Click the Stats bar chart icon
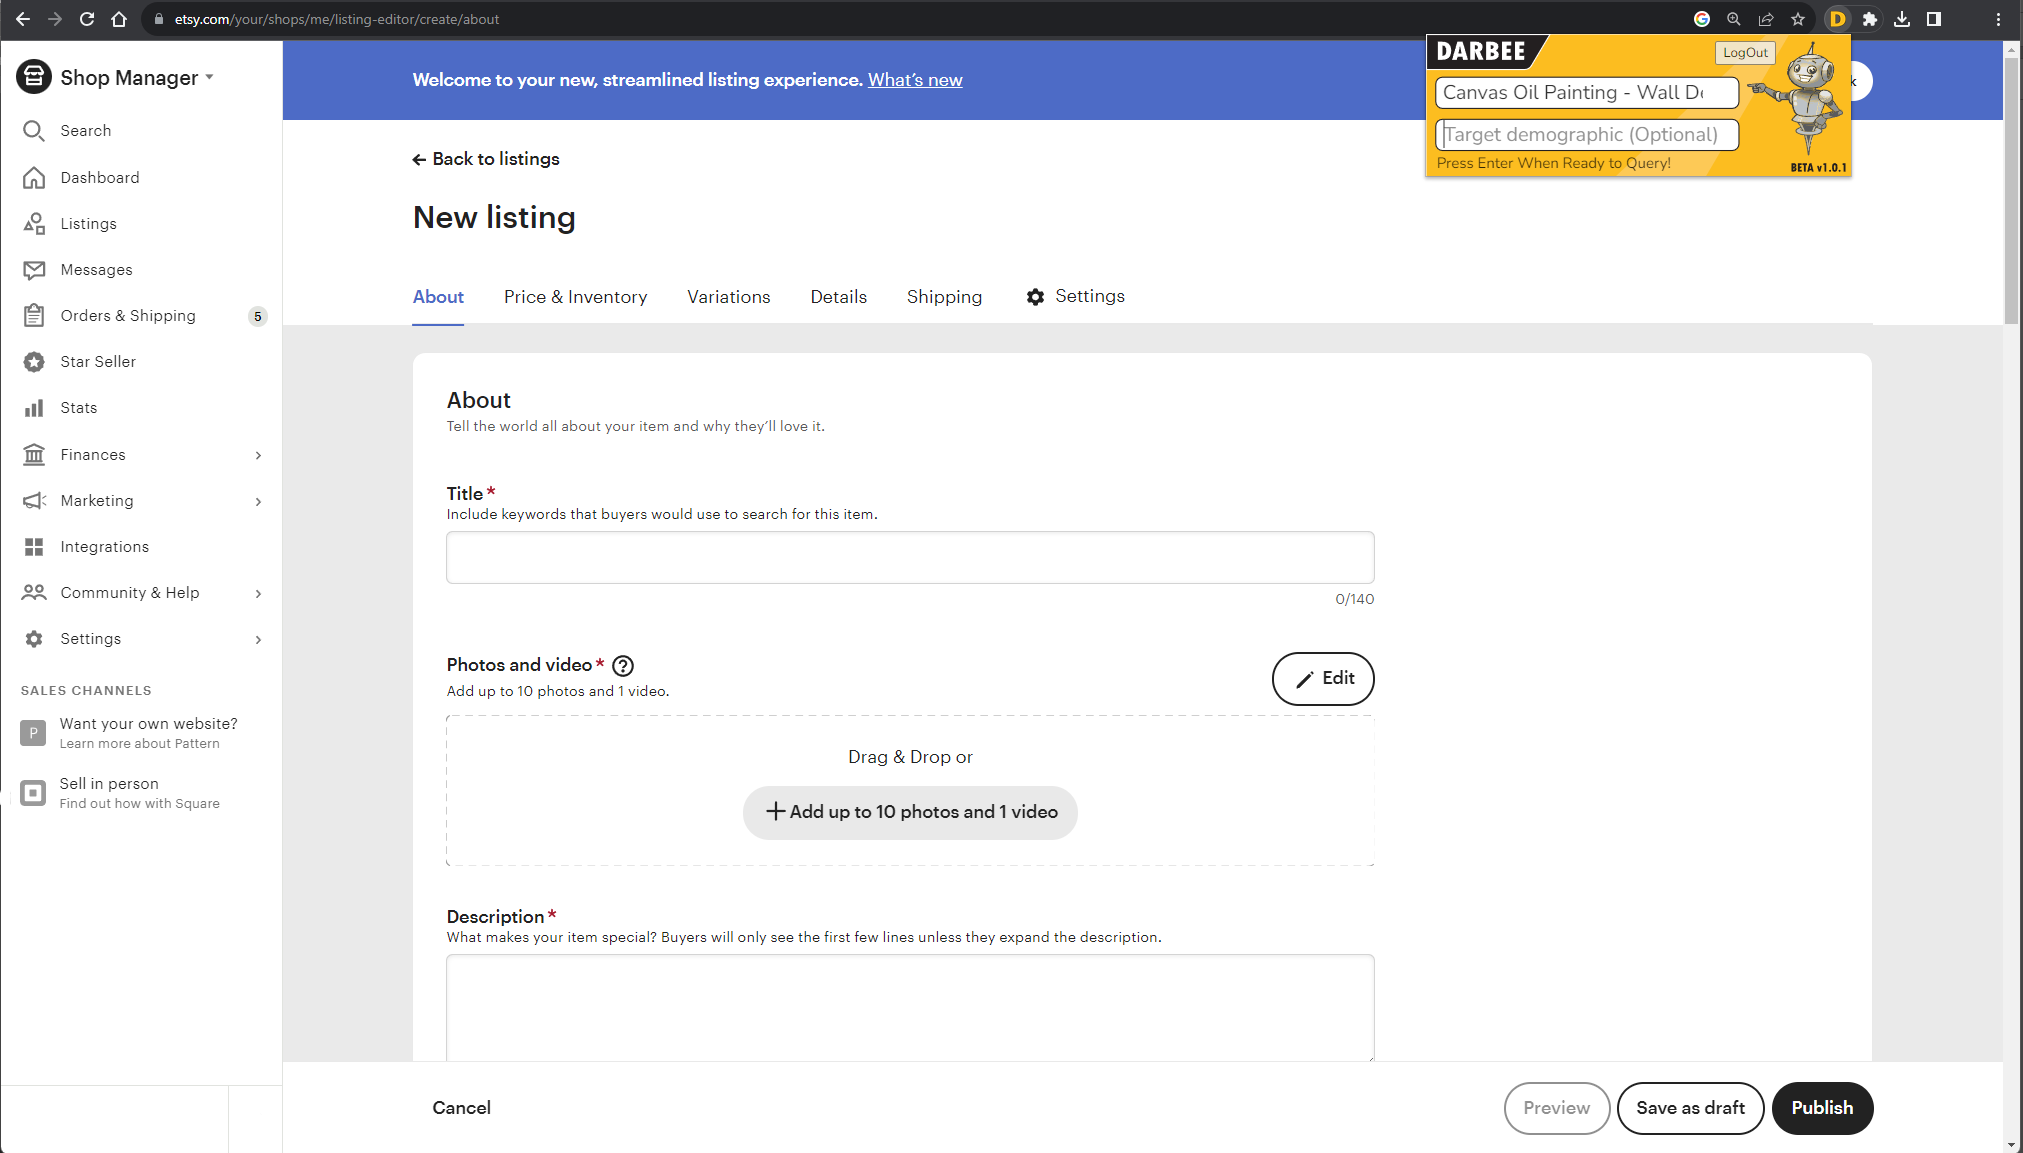Image resolution: width=2023 pixels, height=1153 pixels. [x=34, y=408]
